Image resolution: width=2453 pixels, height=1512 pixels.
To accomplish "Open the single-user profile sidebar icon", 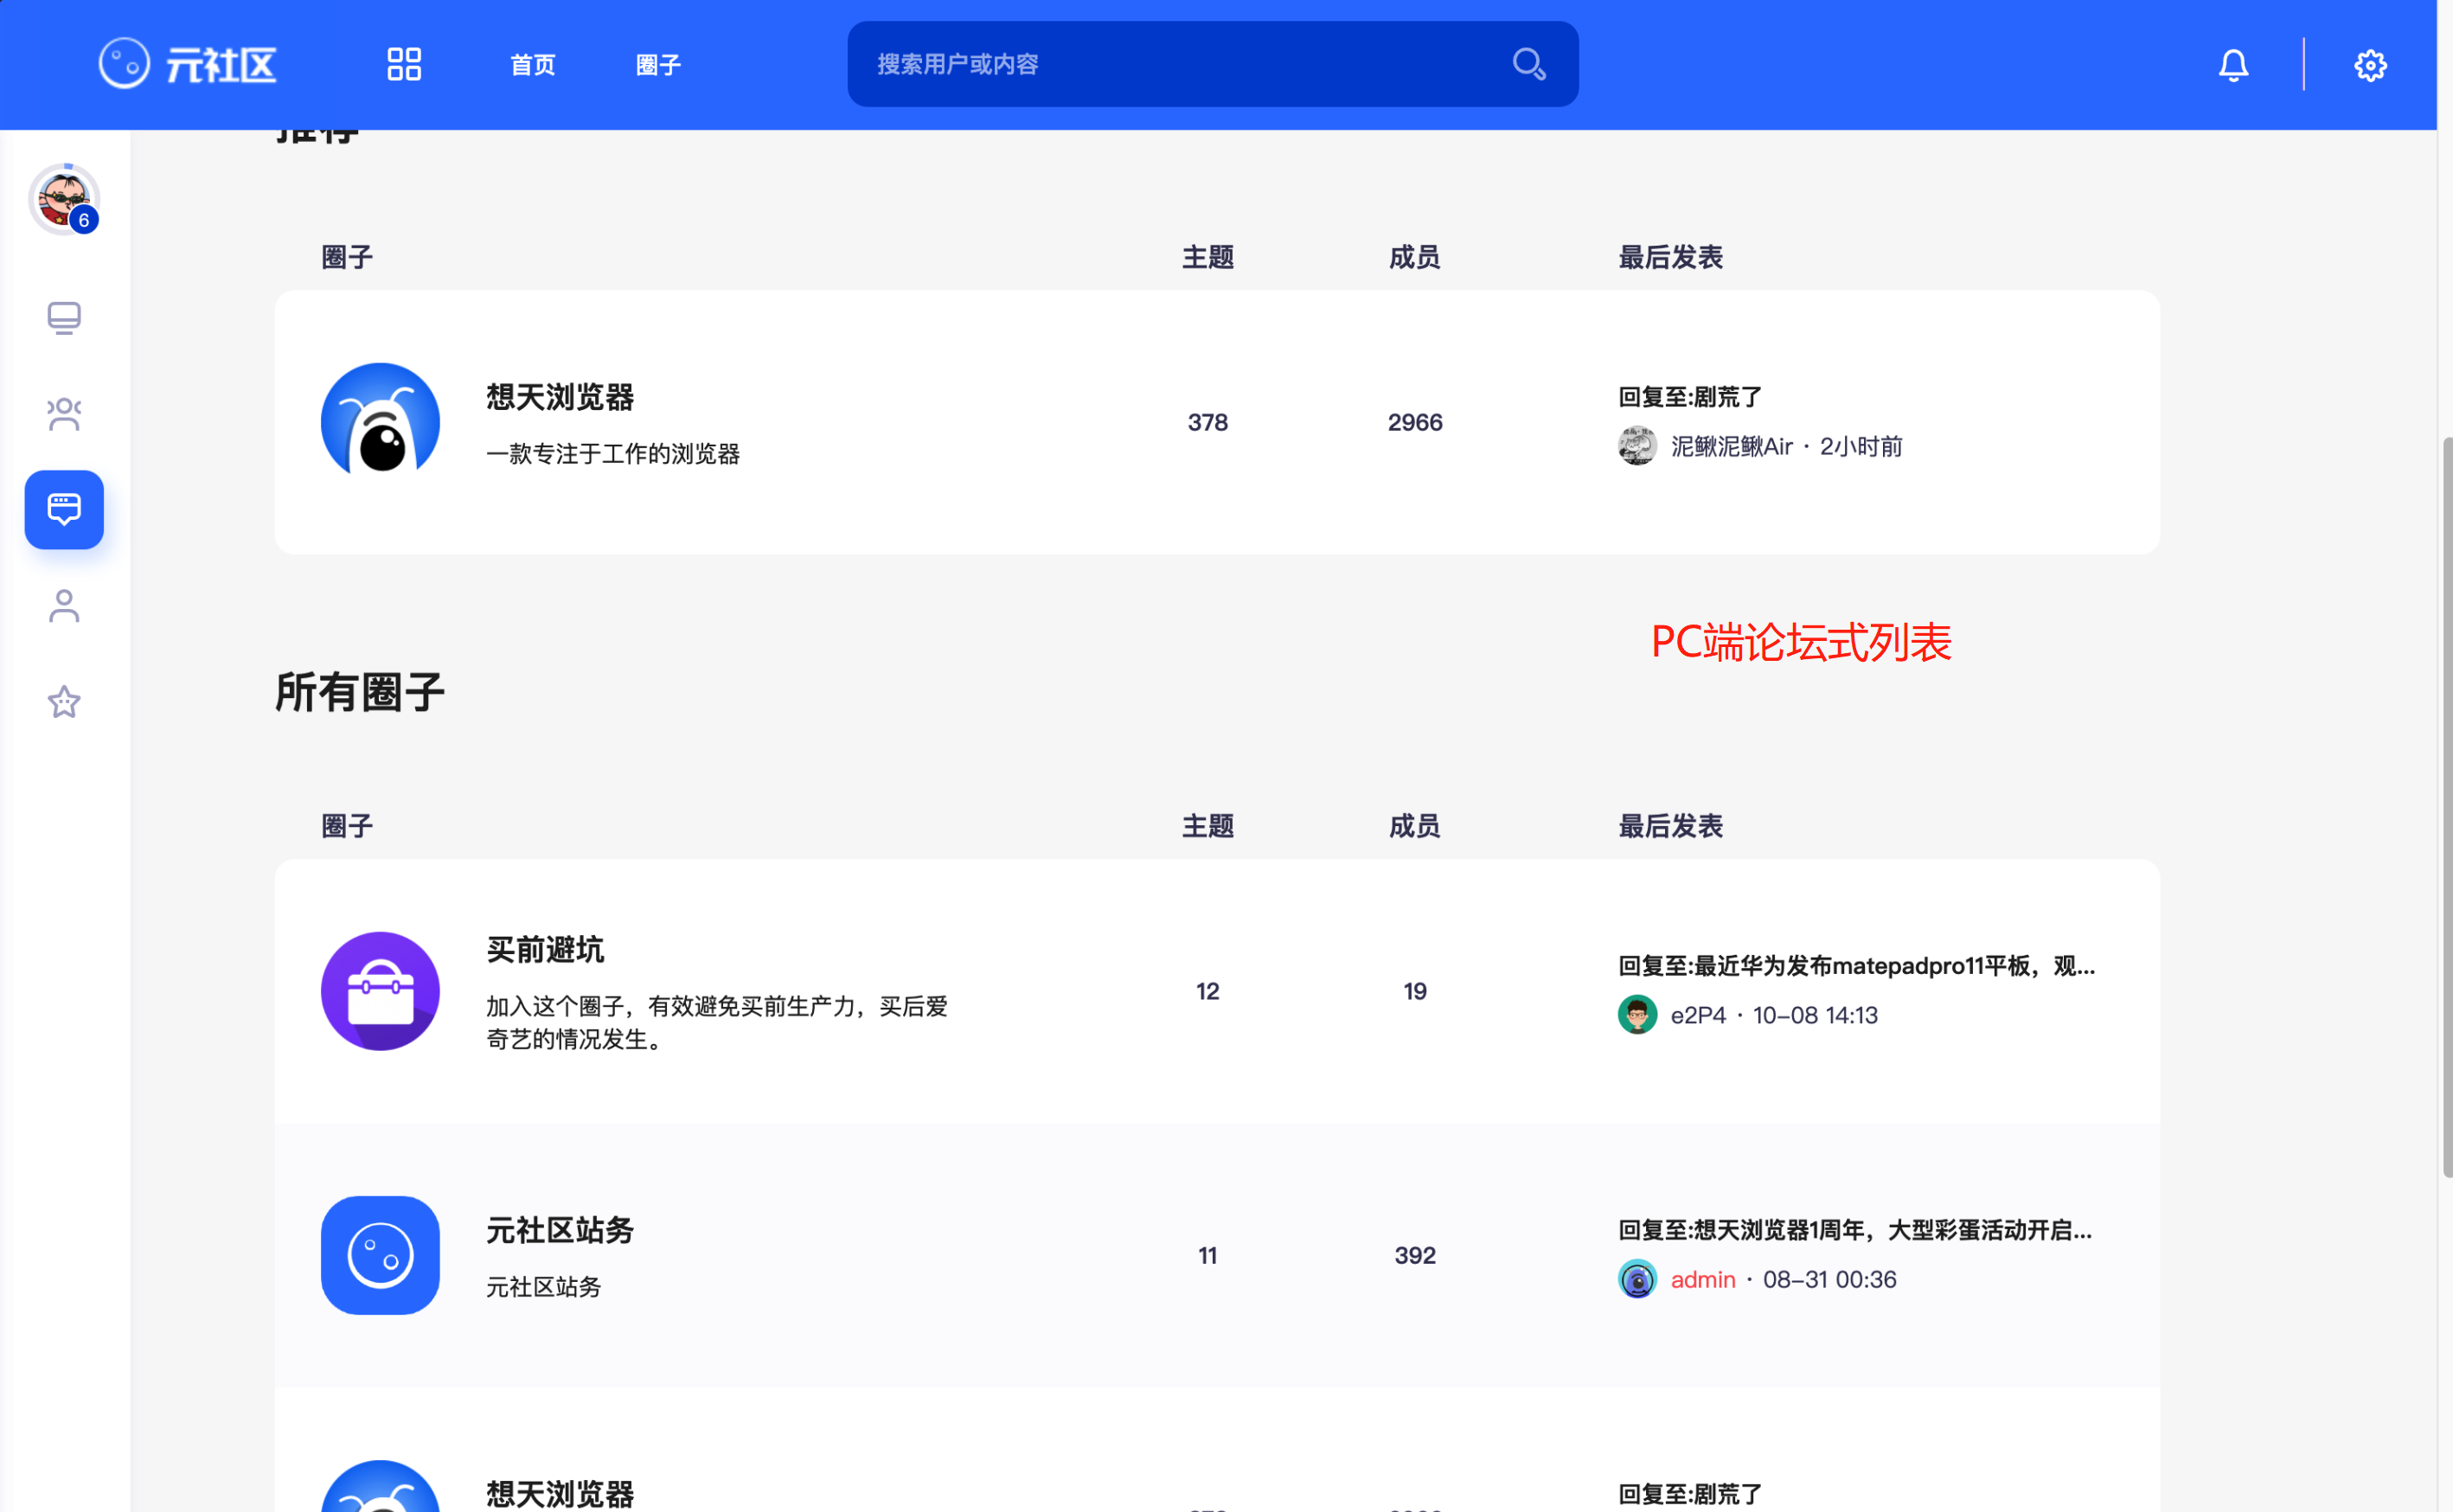I will pos(64,606).
